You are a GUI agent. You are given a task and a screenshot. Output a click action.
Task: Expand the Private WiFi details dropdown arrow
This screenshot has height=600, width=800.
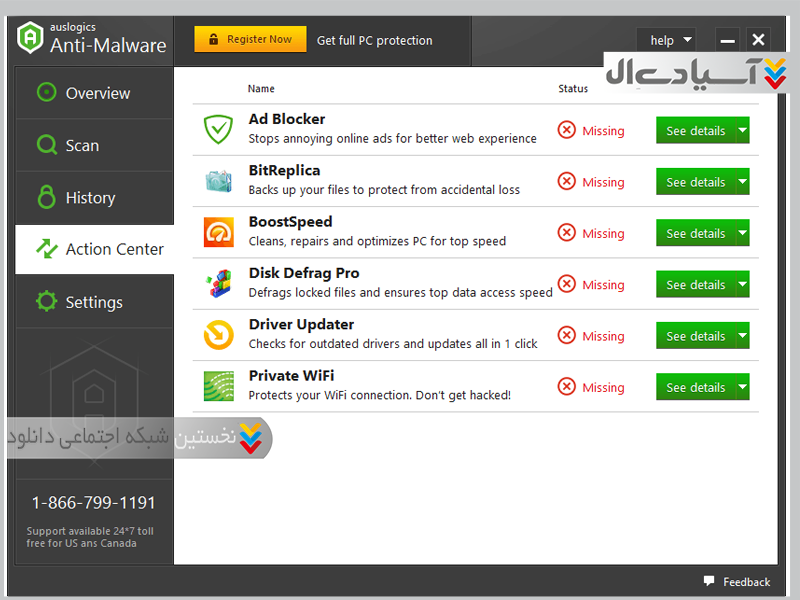[742, 388]
